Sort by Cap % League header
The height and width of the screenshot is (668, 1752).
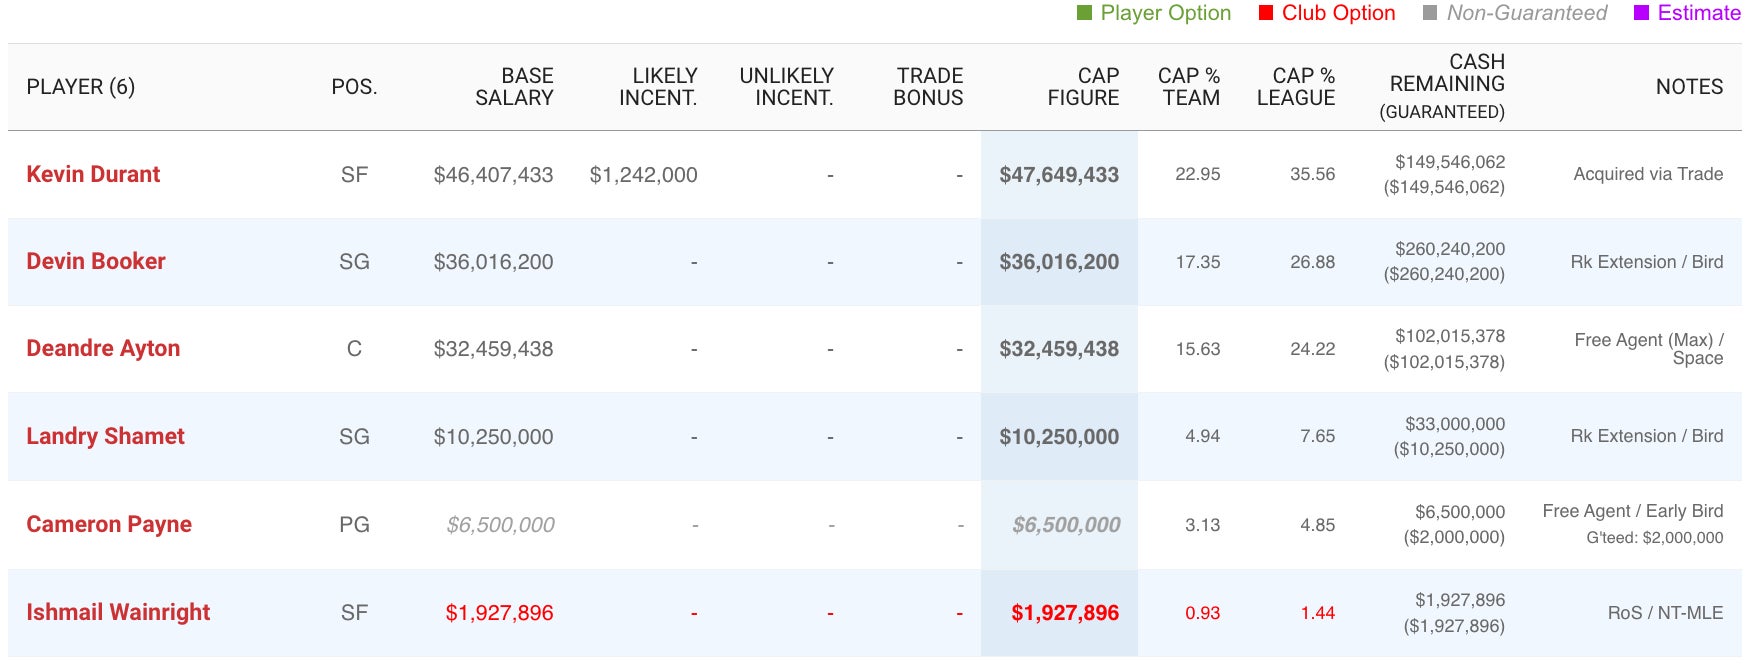point(1296,87)
